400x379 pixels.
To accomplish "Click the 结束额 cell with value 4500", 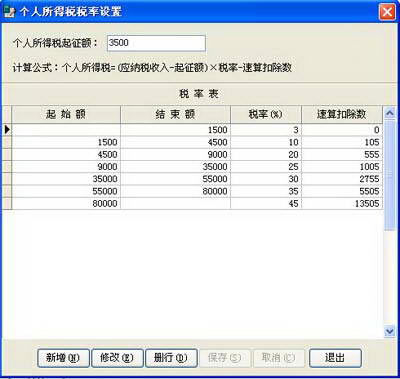I will pos(175,142).
